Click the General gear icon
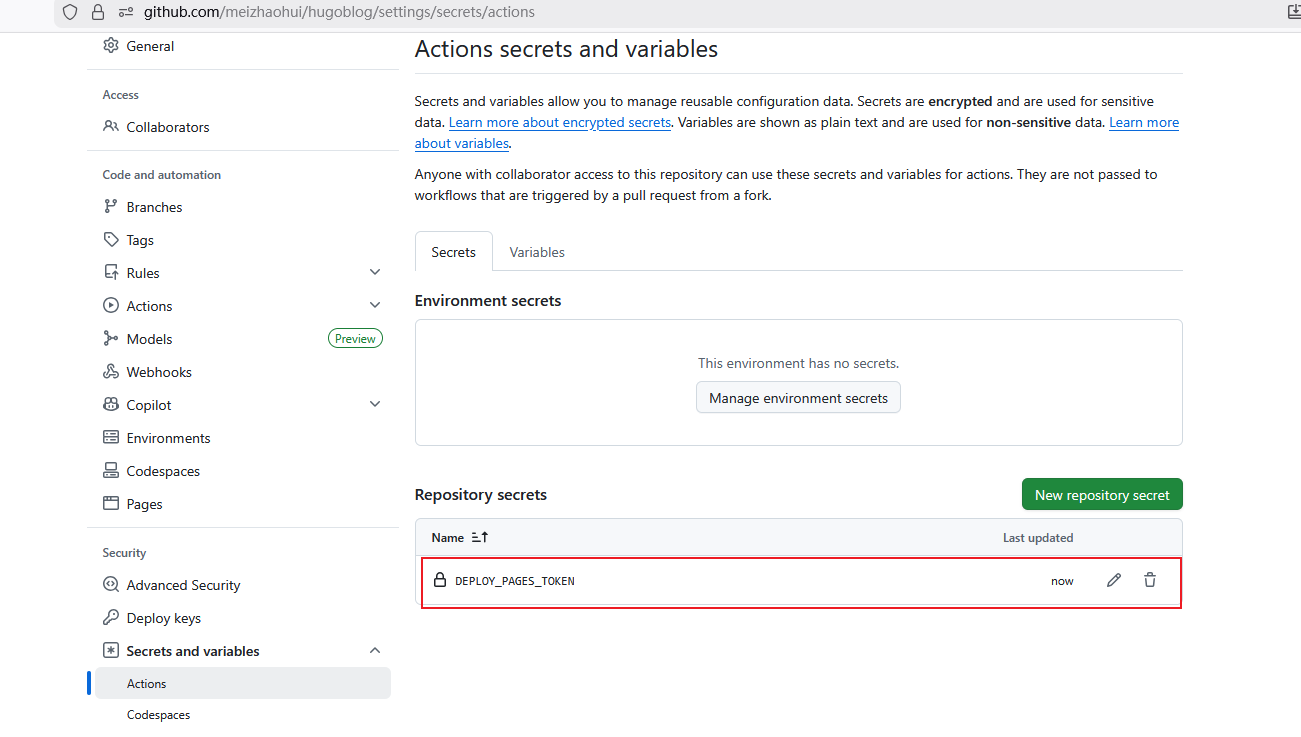Screen dimensions: 1301x737 (111, 46)
